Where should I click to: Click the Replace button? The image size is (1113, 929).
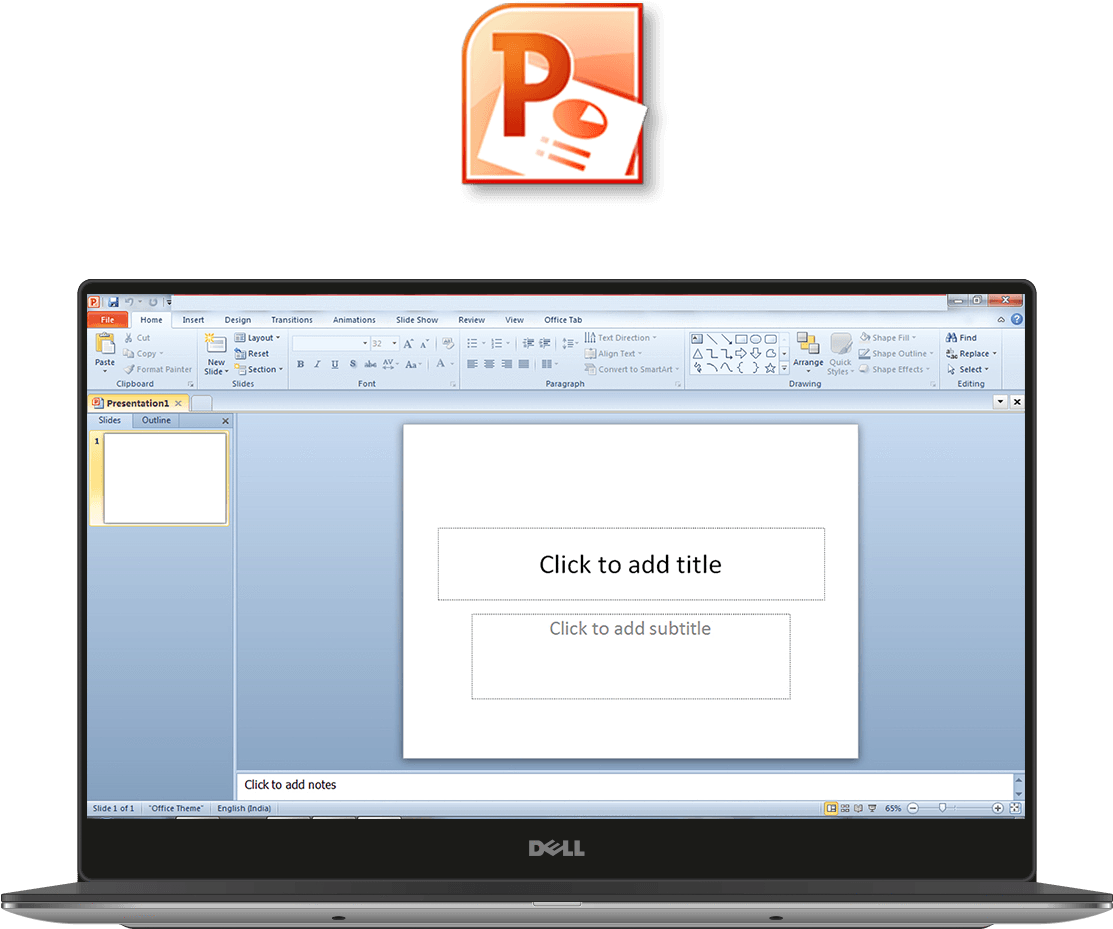coord(971,353)
